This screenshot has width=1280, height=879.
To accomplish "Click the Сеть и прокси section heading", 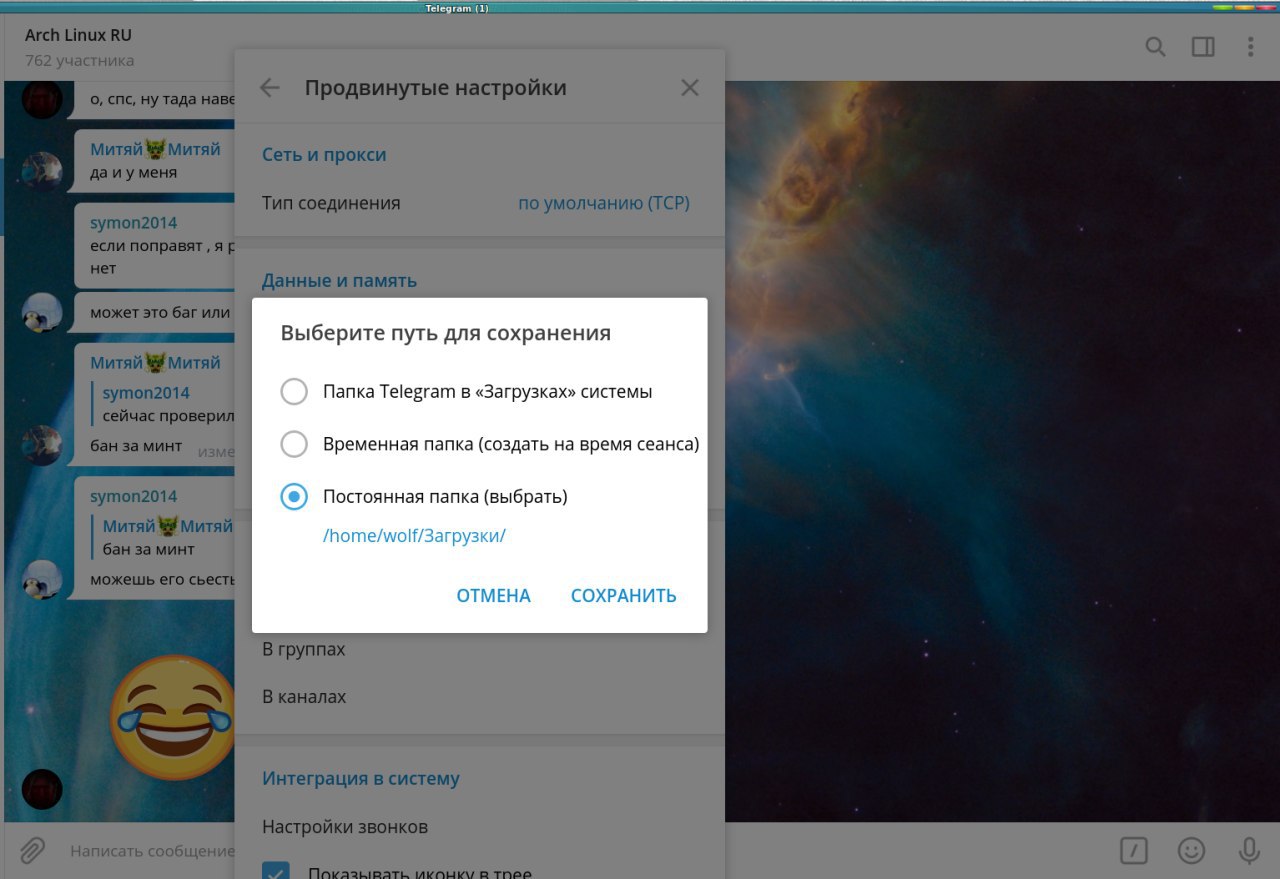I will coord(324,155).
